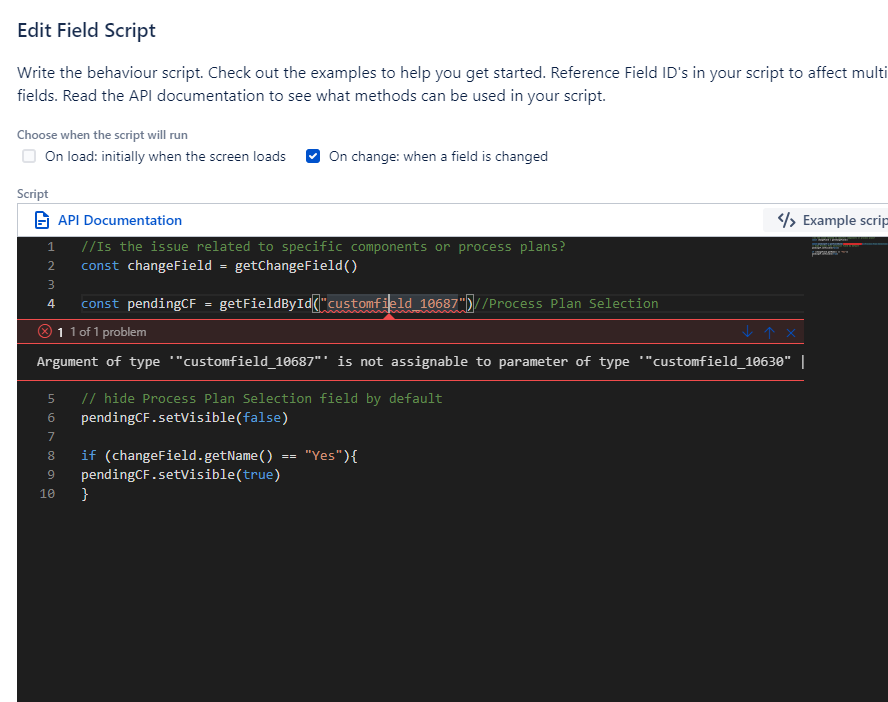Click the 'Choose when the script will run' label

[x=102, y=135]
